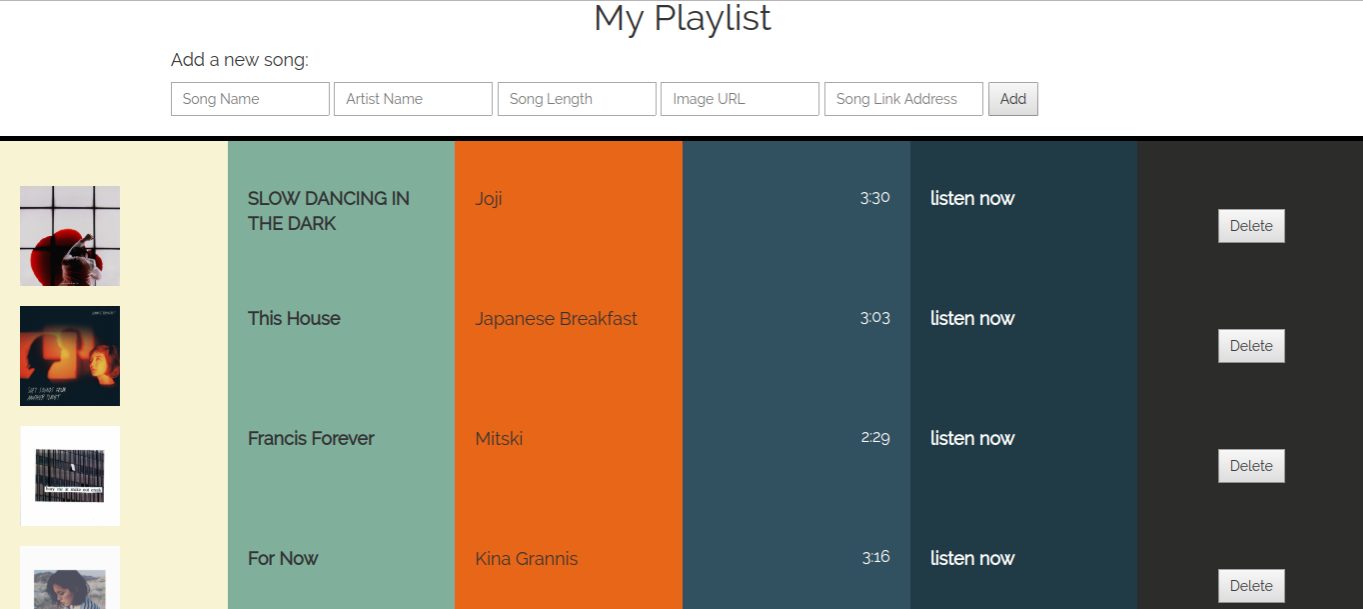Screen dimensions: 1363x609
Task: Focus the Artist Name text box
Action: click(x=413, y=99)
